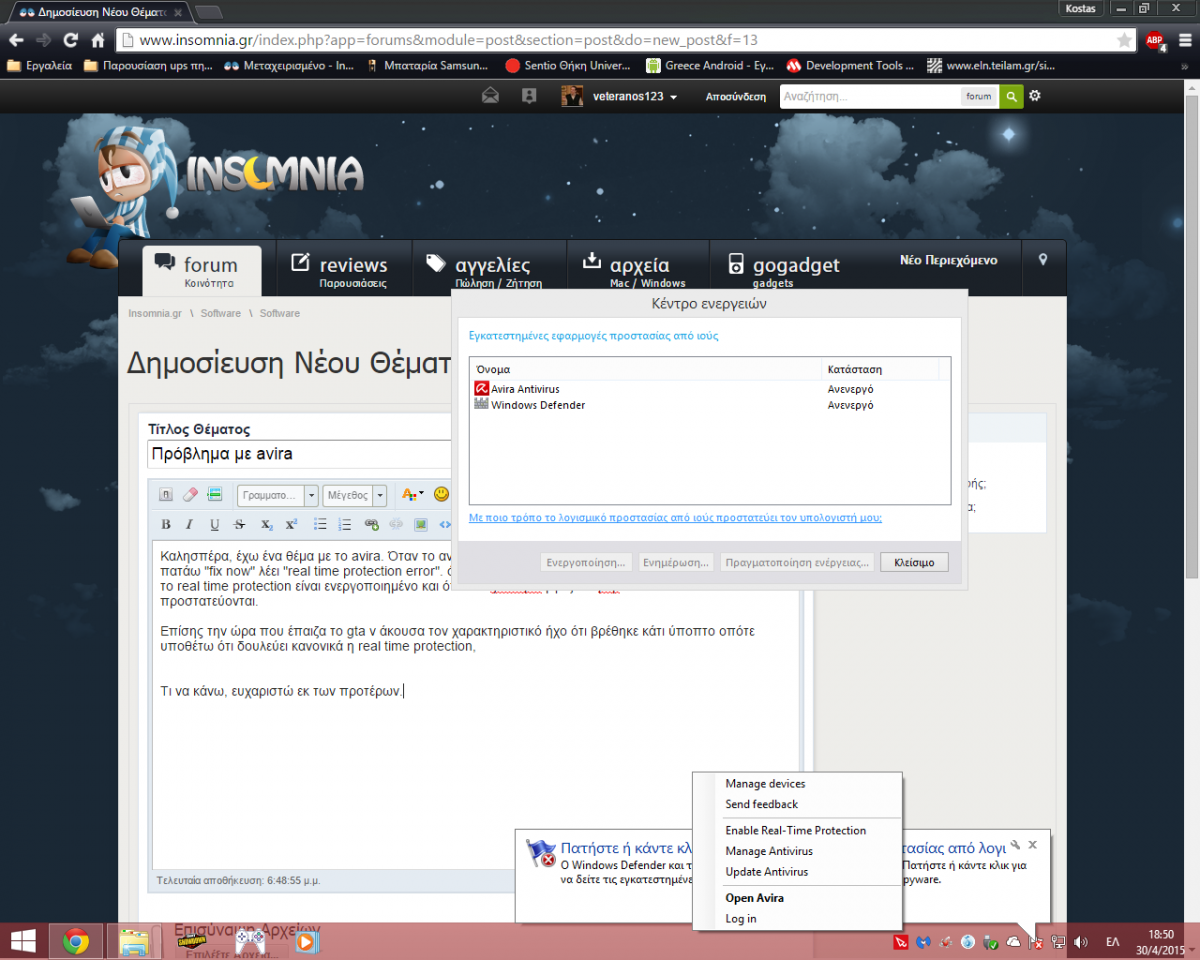1200x960 pixels.
Task: Toggle bold formatting in post editor
Action: 166,524
